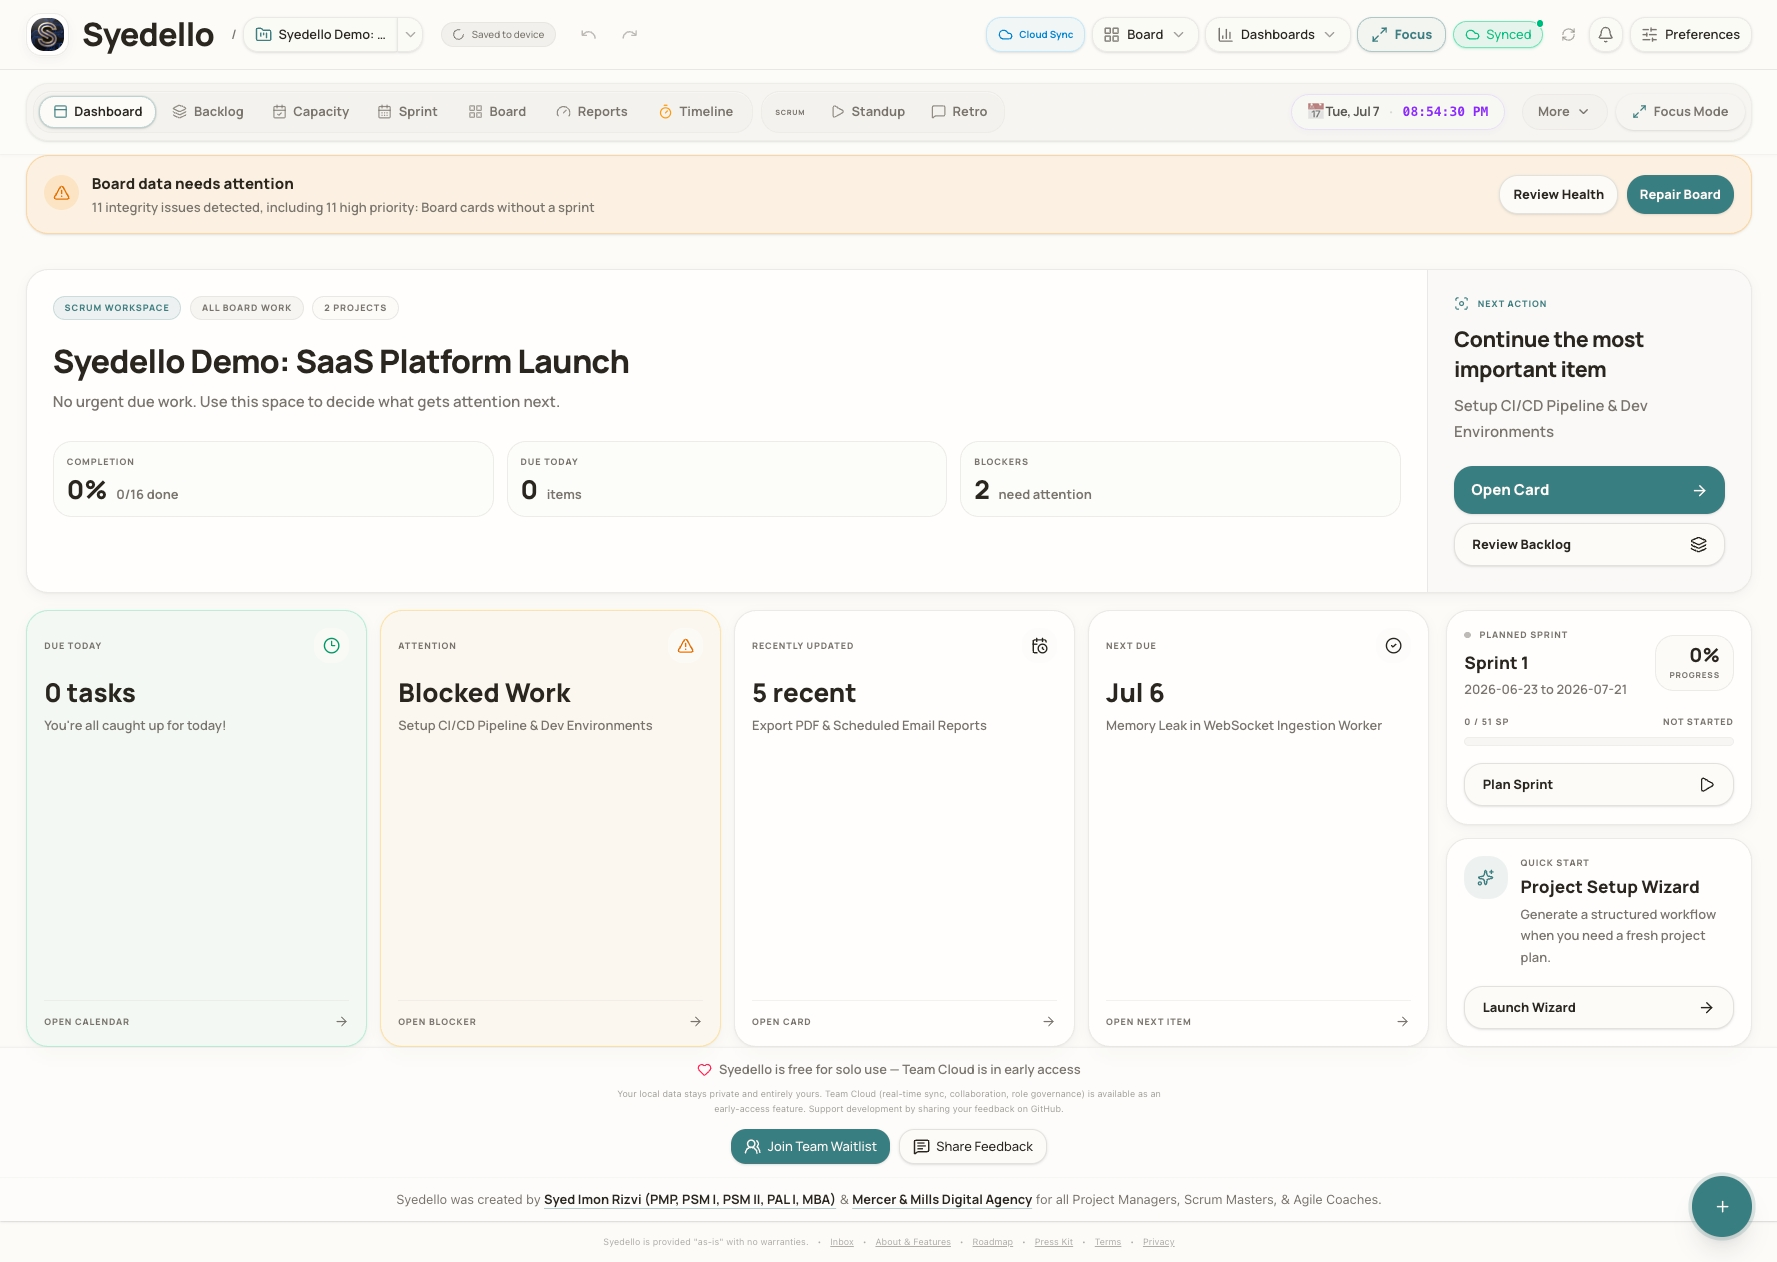Image resolution: width=1777 pixels, height=1262 pixels.
Task: Click the refresh sync icon
Action: (1568, 34)
